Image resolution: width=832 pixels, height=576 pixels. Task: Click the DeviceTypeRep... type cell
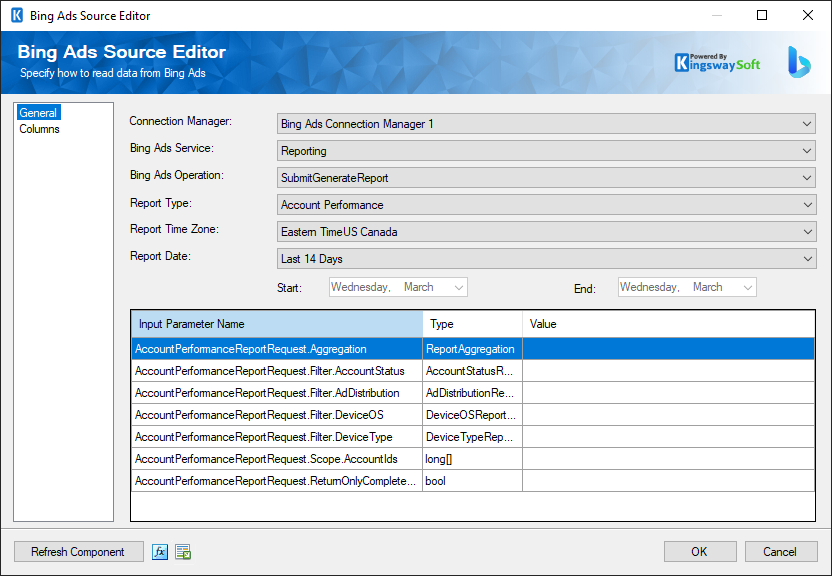tap(472, 437)
